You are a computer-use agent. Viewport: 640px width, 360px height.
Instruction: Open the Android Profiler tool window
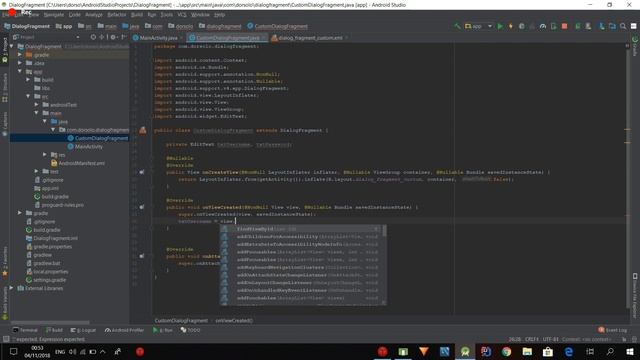tap(124, 330)
